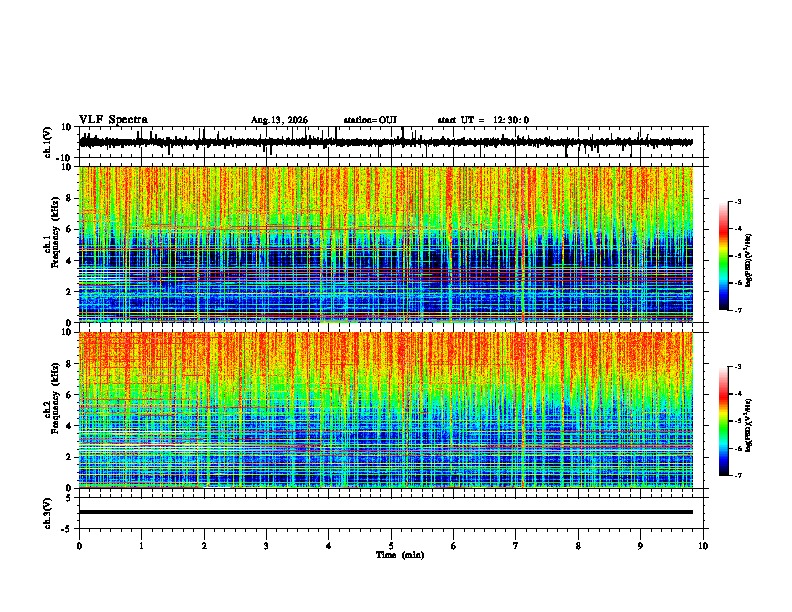Click the "ch.3(V)" axis label

[x=47, y=513]
